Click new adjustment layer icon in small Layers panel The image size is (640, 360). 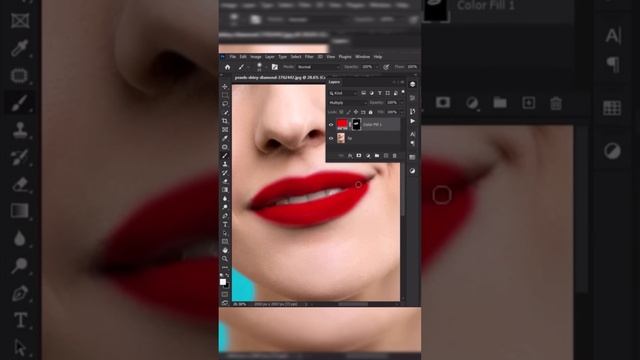[368, 156]
